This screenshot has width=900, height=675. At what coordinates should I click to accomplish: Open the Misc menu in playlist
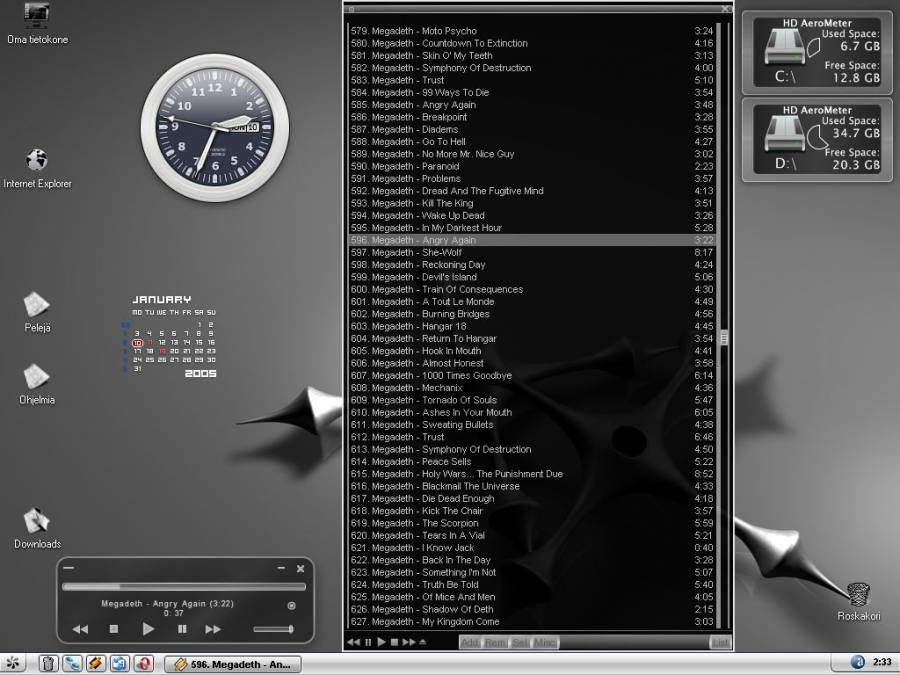[545, 642]
